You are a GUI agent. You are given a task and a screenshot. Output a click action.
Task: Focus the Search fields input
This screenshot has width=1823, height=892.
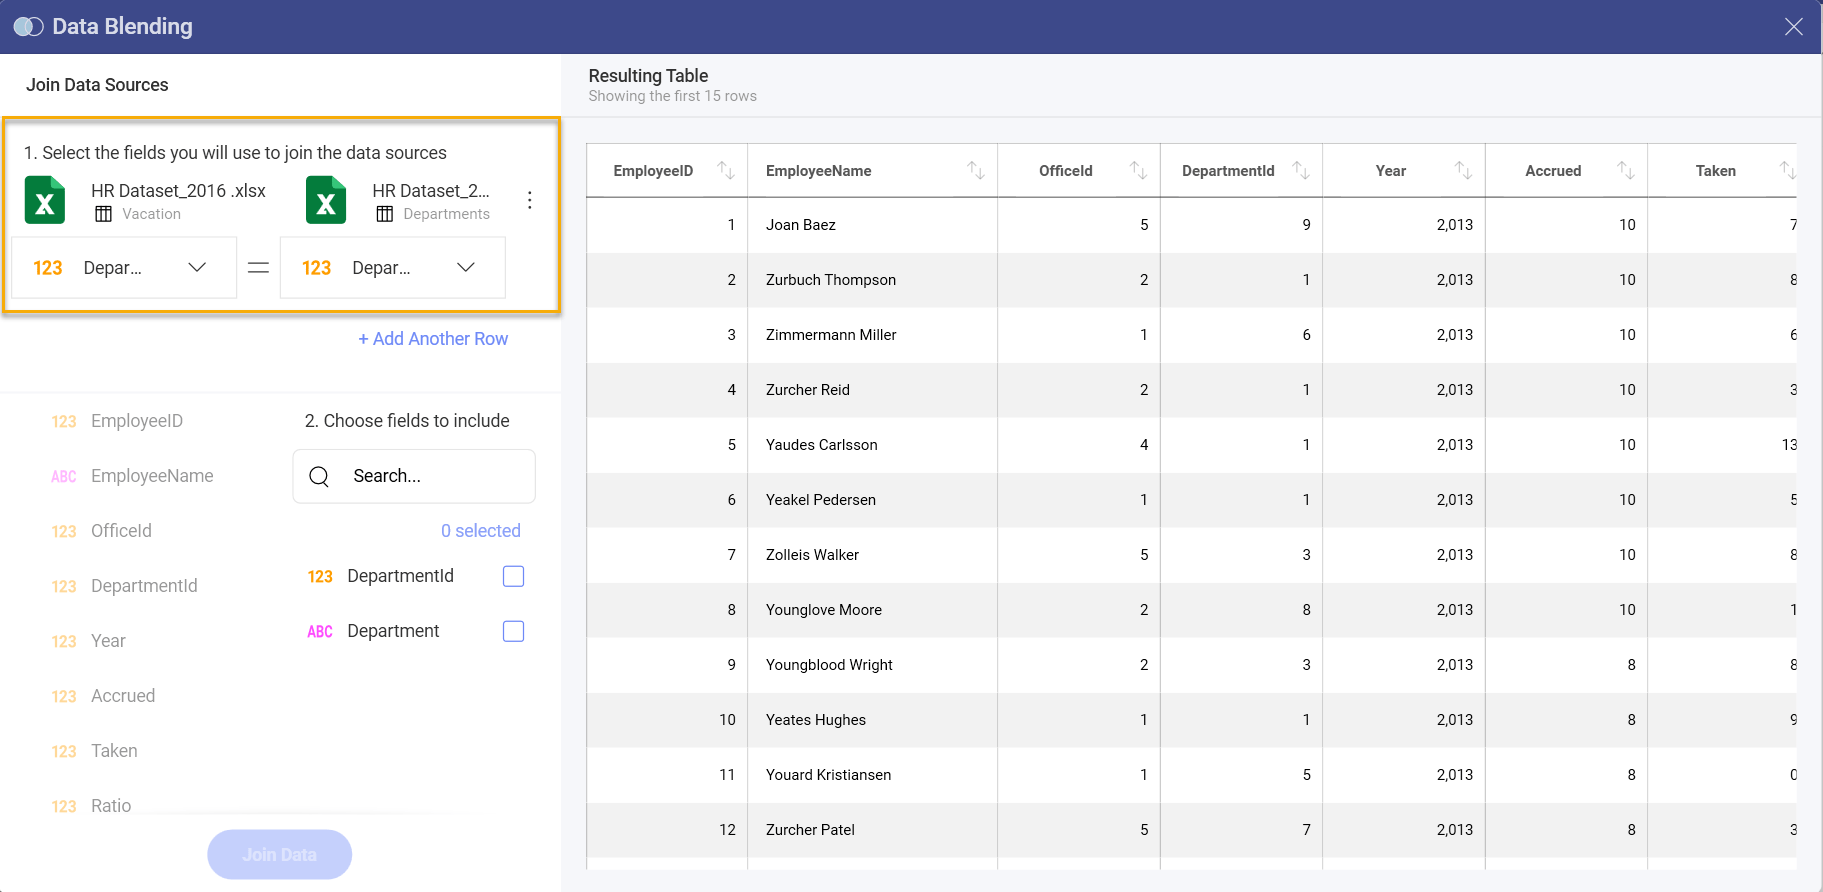(x=414, y=476)
